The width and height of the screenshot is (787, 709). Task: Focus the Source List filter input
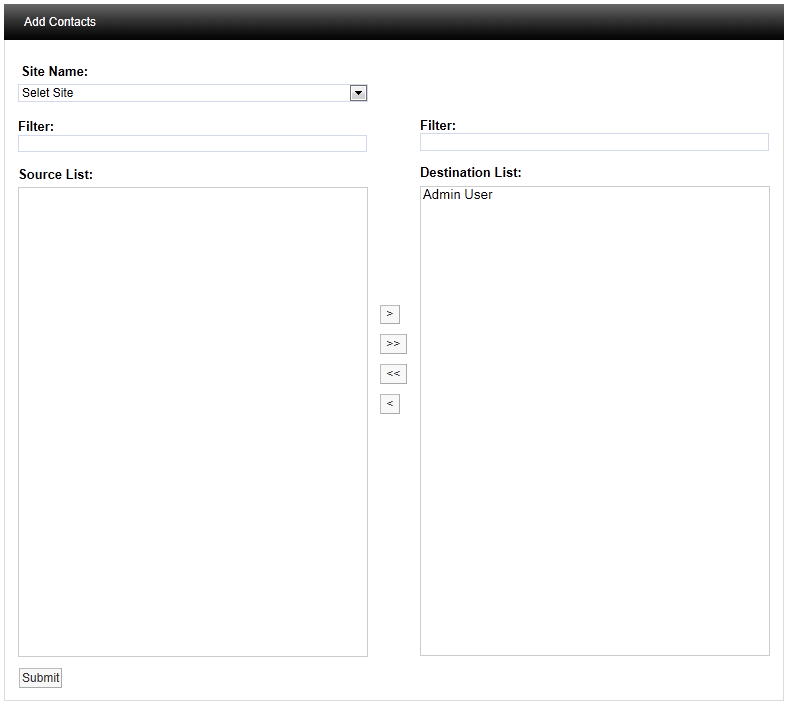192,144
